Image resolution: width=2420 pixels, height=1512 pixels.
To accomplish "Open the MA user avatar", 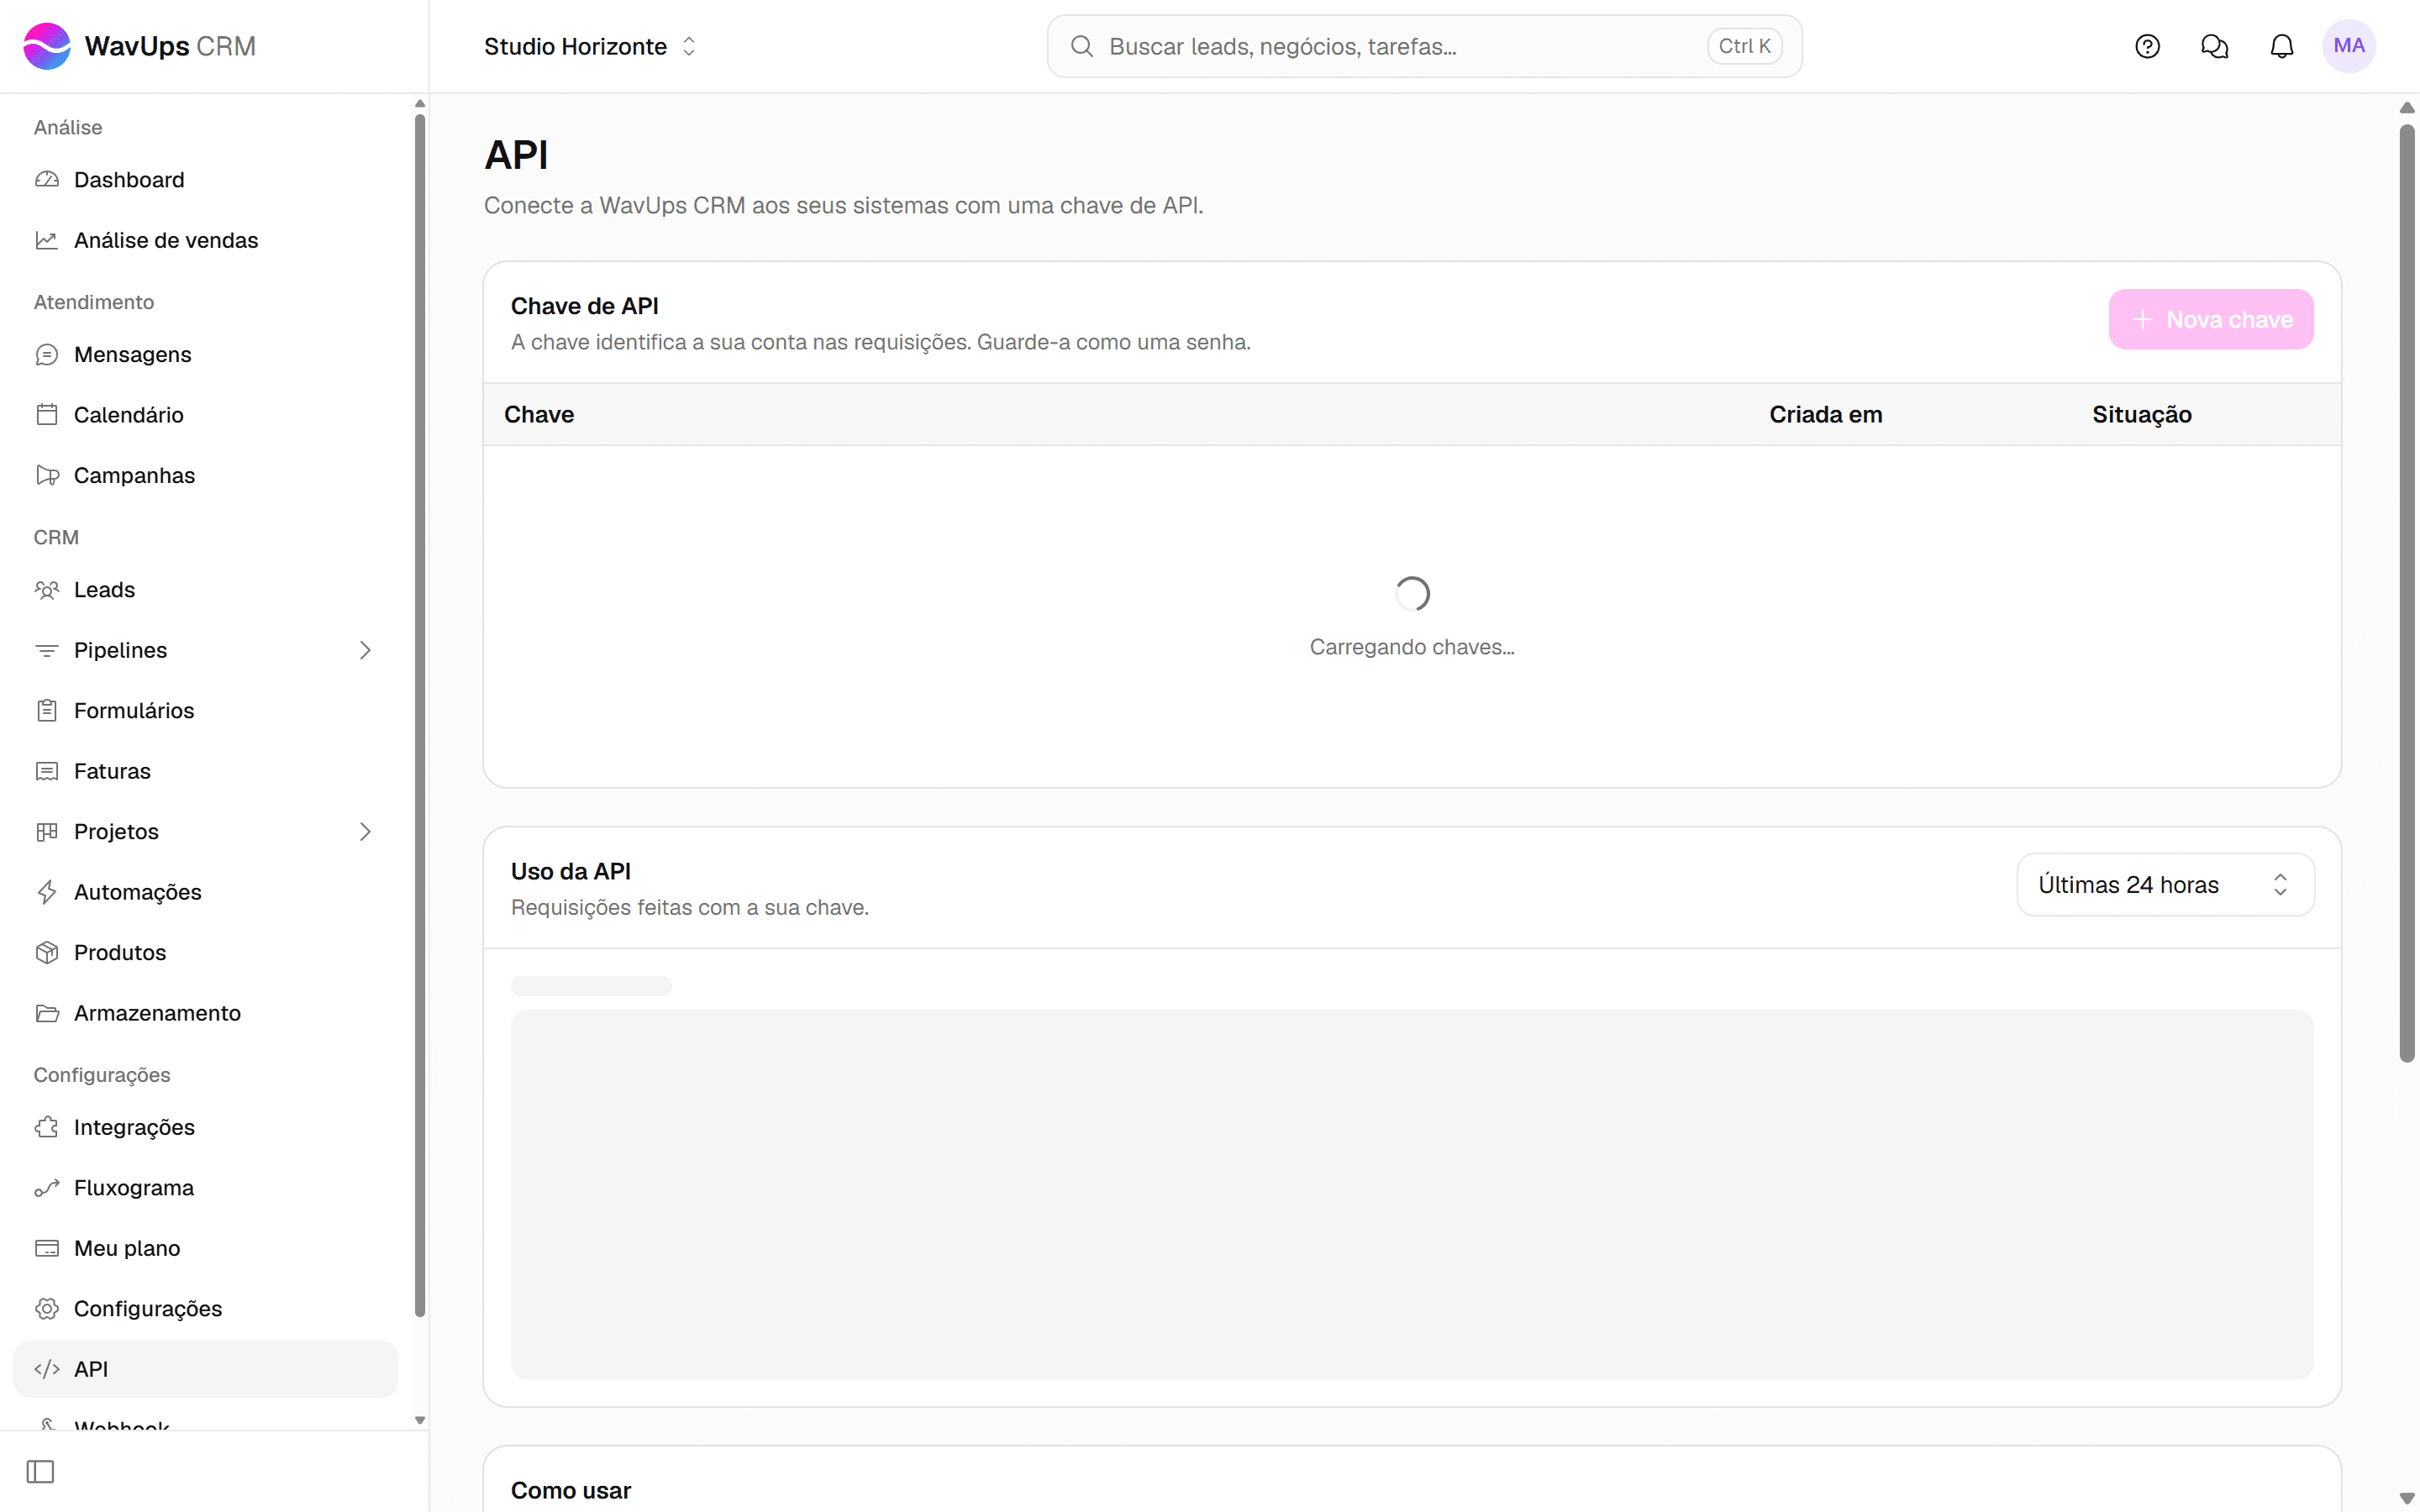I will coord(2349,46).
